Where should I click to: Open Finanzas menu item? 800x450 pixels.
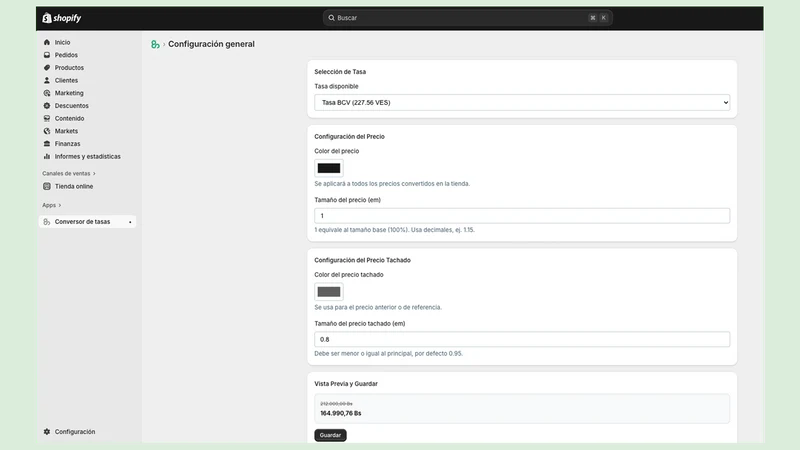click(67, 144)
